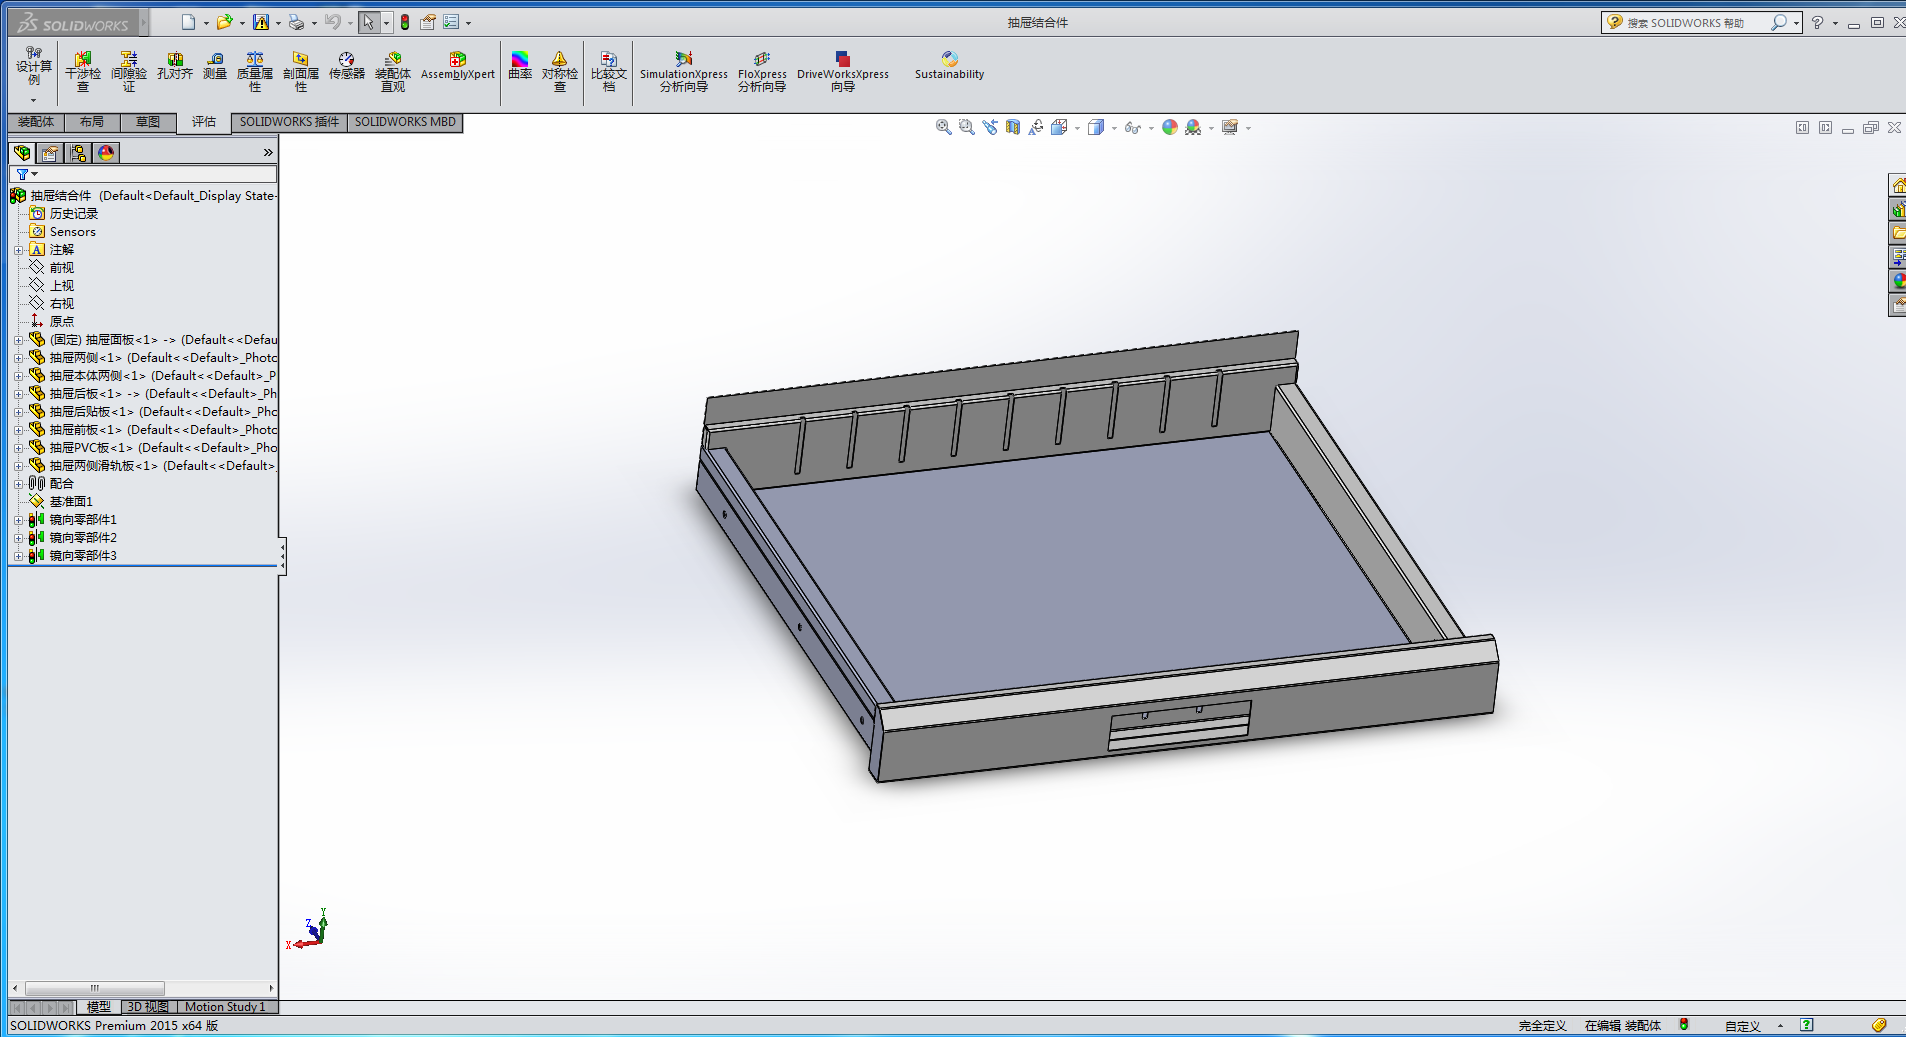Open the SOLIDWORKS 插件 tab

[x=289, y=122]
